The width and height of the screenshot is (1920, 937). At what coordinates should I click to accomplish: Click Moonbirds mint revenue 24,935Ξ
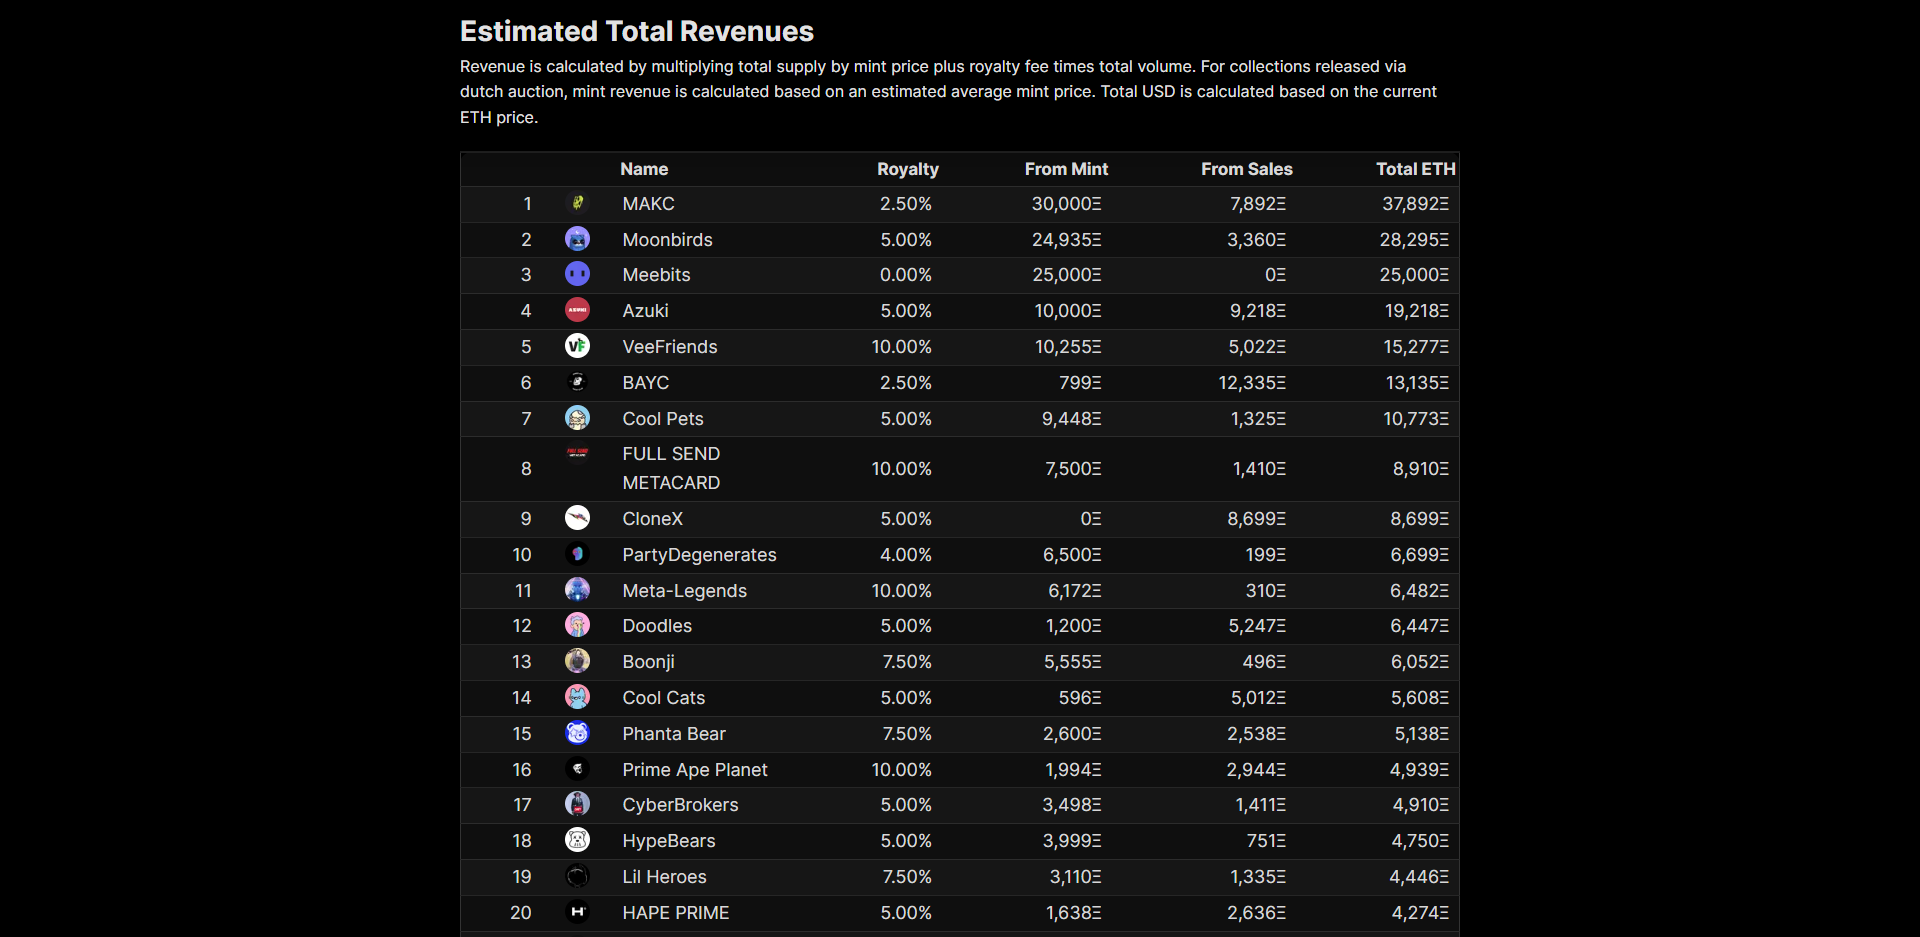coord(1067,240)
